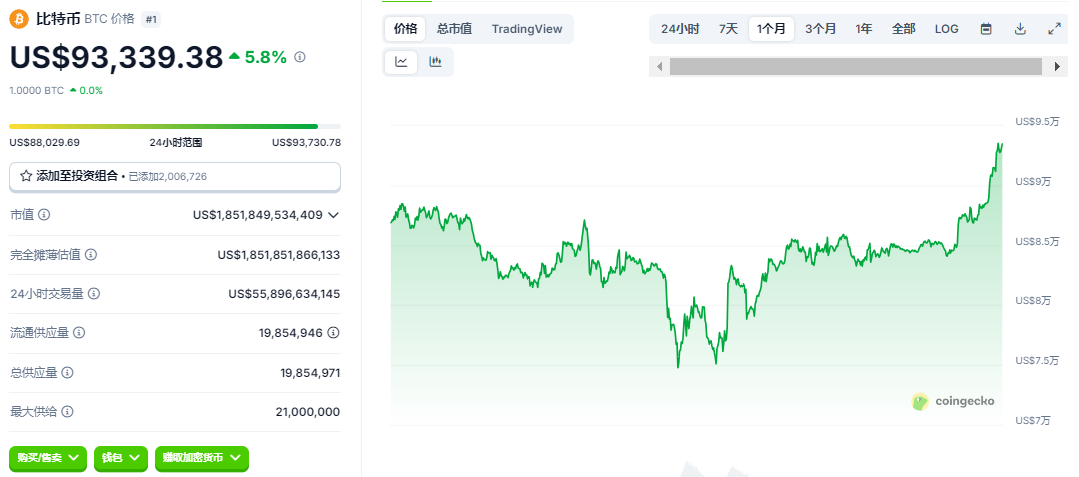Switch to line chart view icon
Image resolution: width=1079 pixels, height=477 pixels.
click(x=401, y=62)
